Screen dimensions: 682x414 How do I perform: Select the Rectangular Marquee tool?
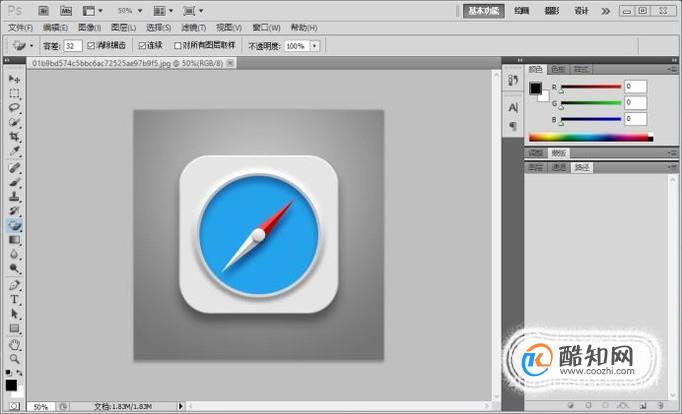[14, 93]
